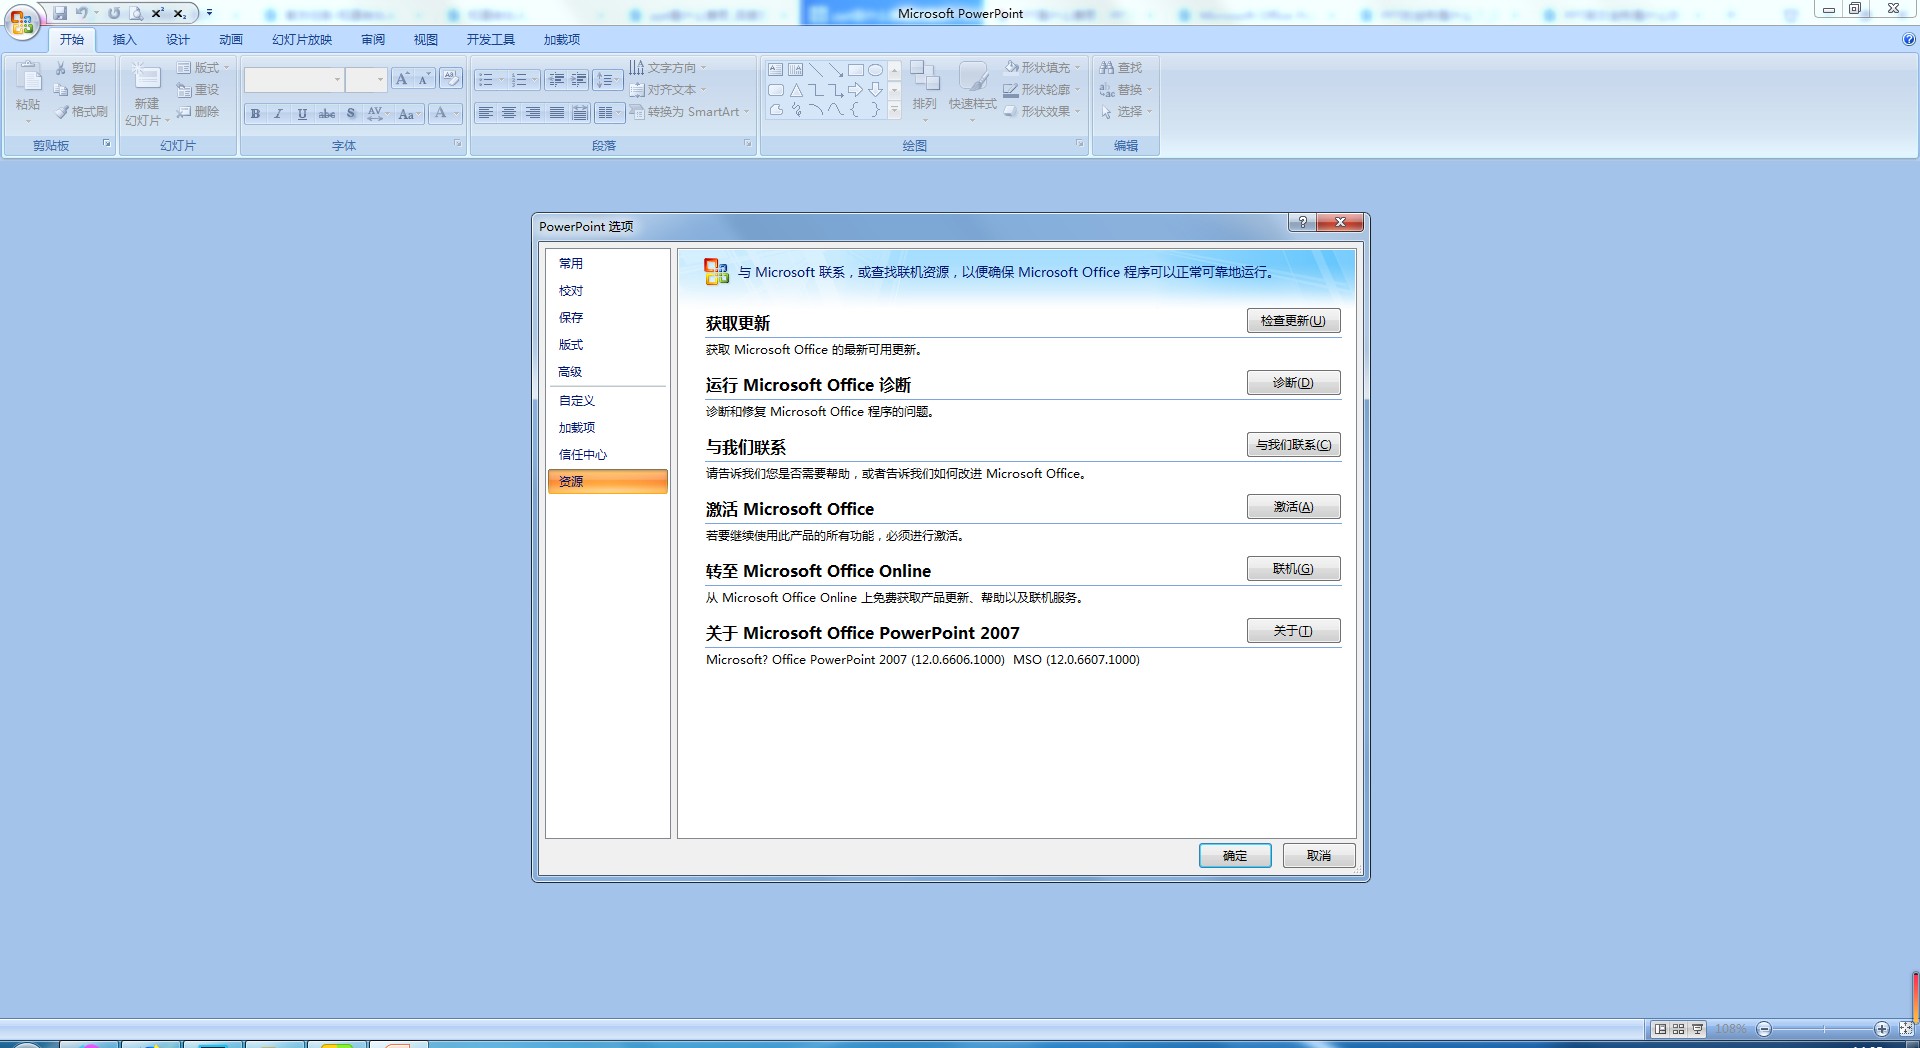Screen dimensions: 1920x1048
Task: Click the Text Shadow S icon
Action: click(x=351, y=114)
